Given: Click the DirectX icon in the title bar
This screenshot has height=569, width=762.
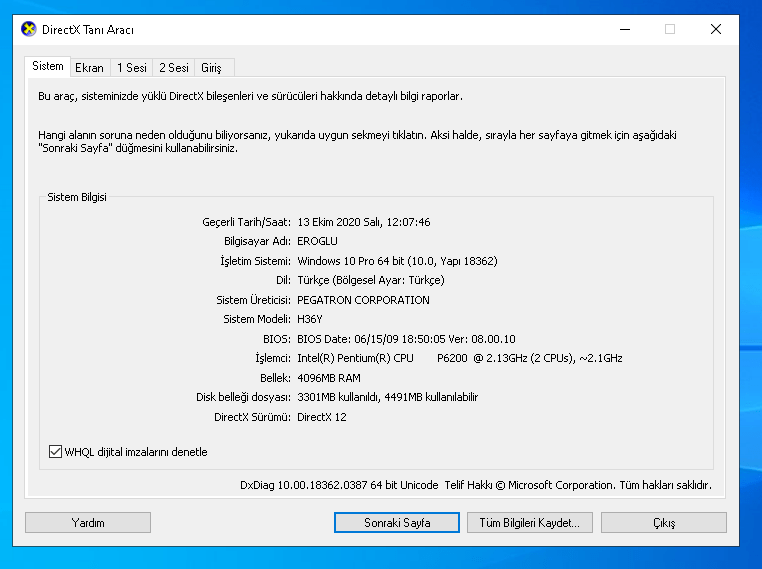Looking at the screenshot, I should pyautogui.click(x=29, y=29).
